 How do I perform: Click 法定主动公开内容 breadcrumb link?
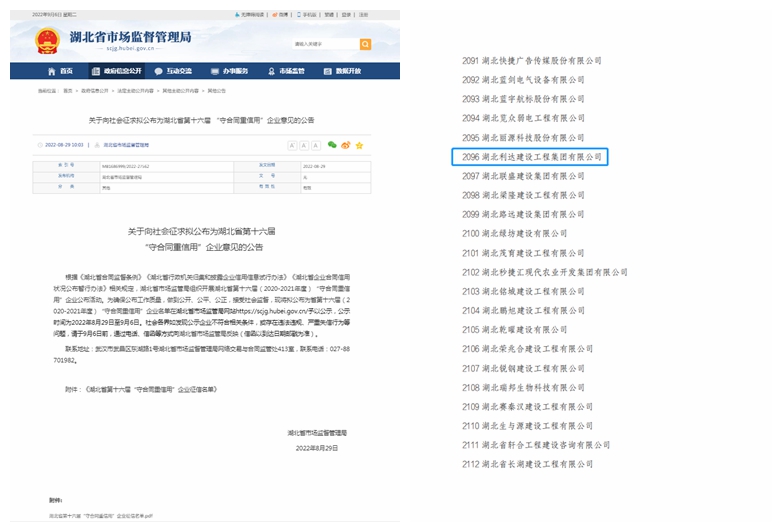coord(135,91)
